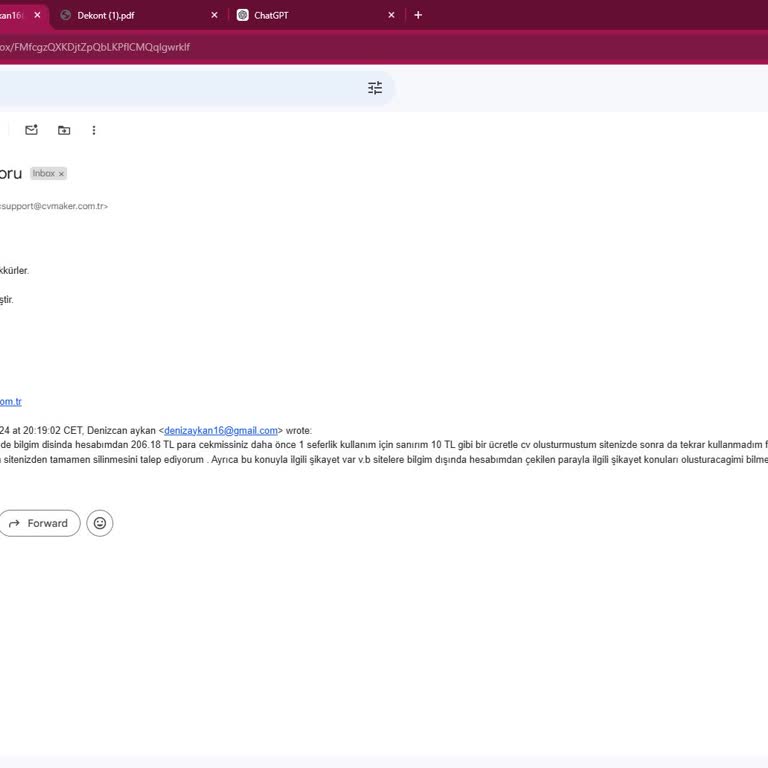
Task: Open the search options filter icon
Action: click(x=375, y=88)
